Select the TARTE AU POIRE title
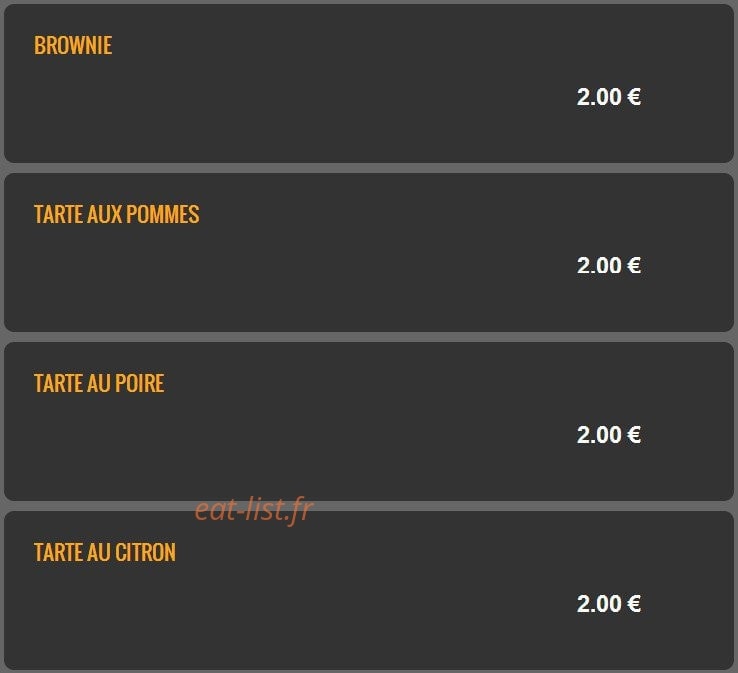The width and height of the screenshot is (738, 673). (x=99, y=383)
